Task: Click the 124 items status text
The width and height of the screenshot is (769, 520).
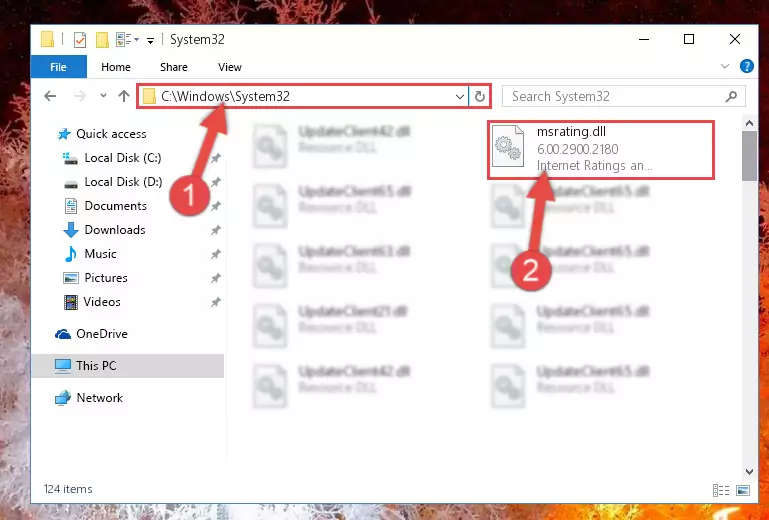Action: point(68,489)
